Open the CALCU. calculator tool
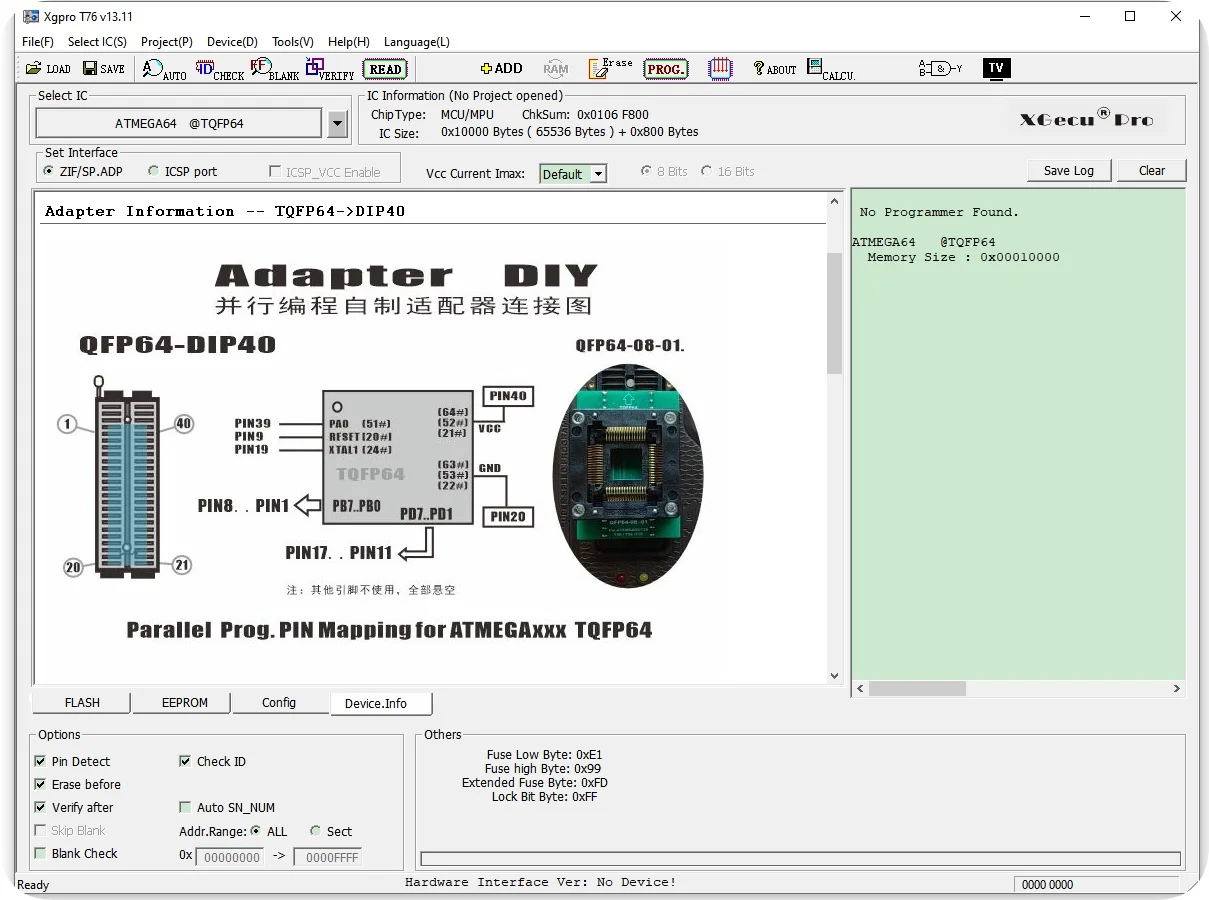Screen dimensions: 1209x900 [x=830, y=69]
